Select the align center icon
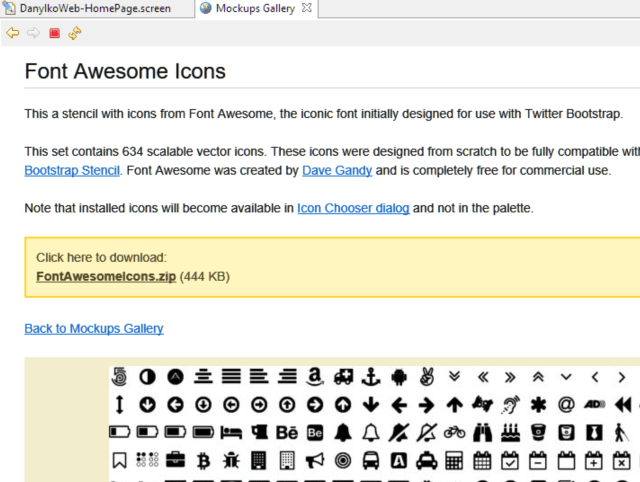The image size is (640, 482). click(203, 376)
